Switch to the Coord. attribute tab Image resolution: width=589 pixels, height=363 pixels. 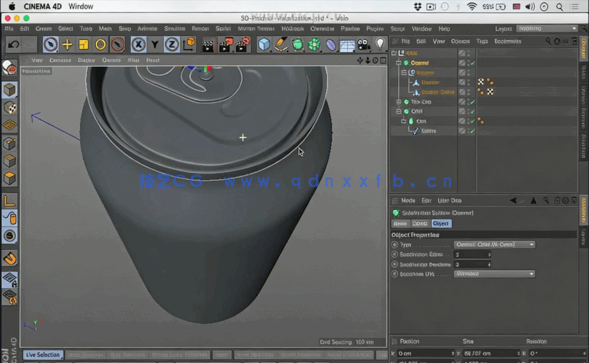point(420,224)
